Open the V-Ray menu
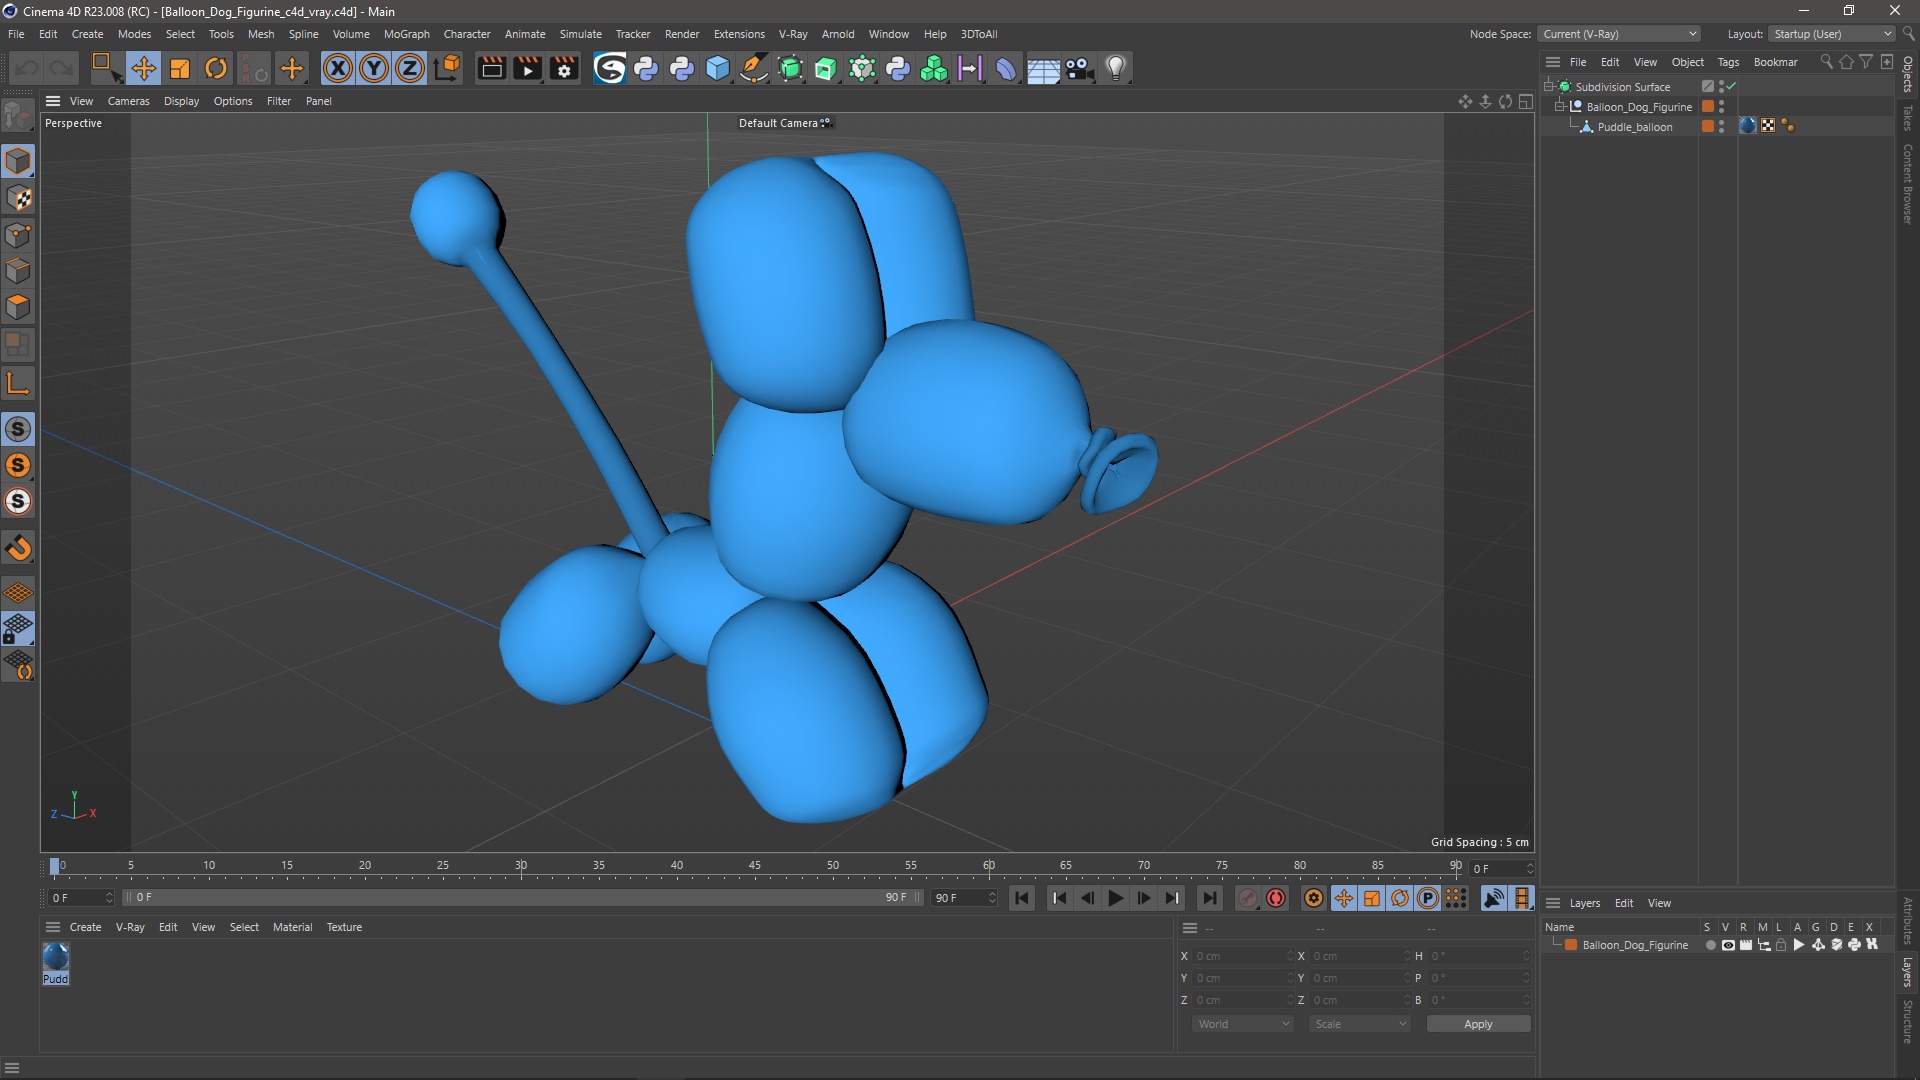 point(793,34)
